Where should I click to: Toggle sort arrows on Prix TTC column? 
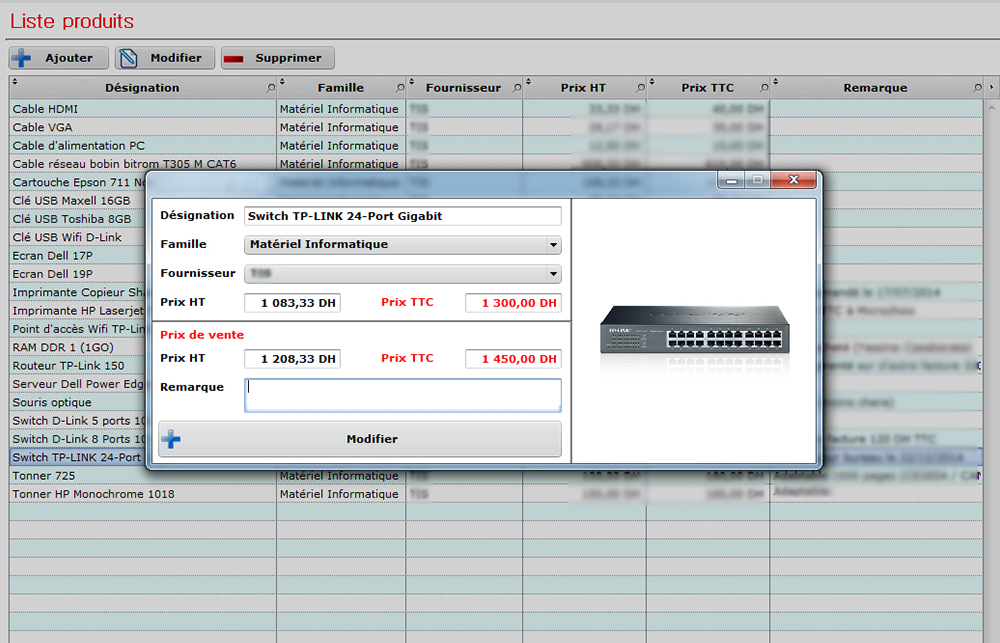pos(652,82)
